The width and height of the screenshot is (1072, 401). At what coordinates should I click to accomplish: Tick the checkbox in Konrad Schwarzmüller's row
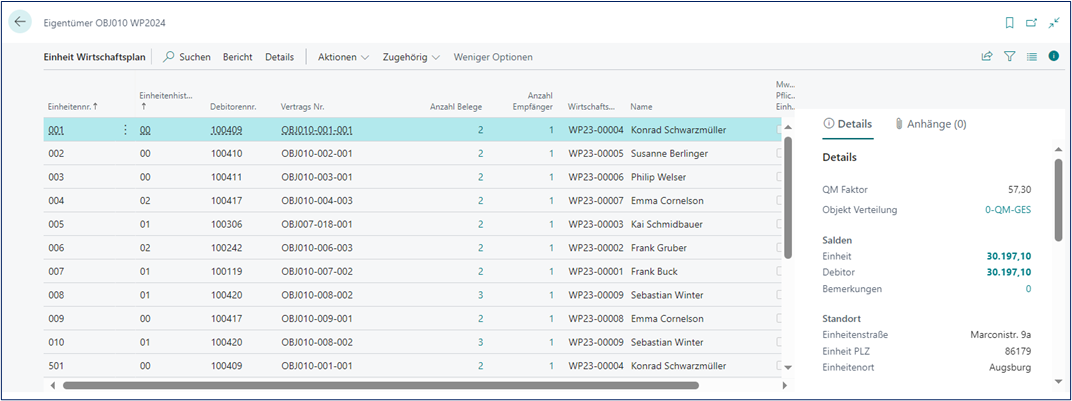781,130
